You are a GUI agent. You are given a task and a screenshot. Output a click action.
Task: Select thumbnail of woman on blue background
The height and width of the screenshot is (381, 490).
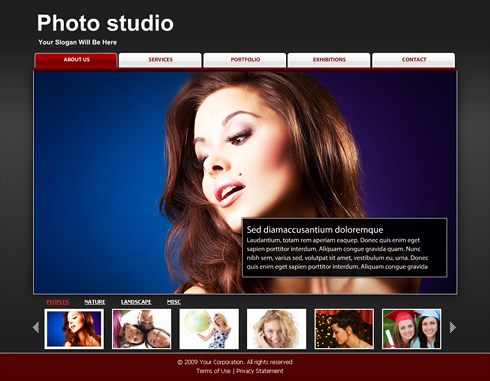pyautogui.click(x=74, y=329)
